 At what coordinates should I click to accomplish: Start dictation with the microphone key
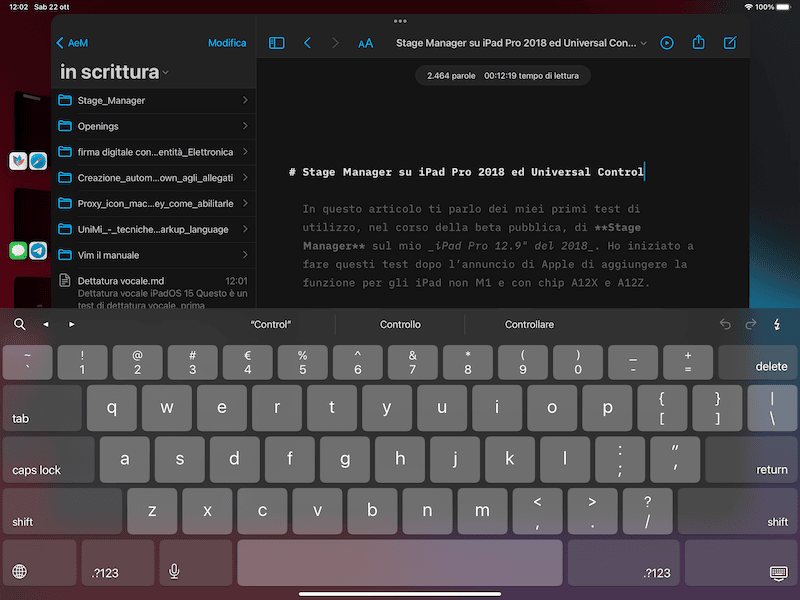[x=196, y=563]
